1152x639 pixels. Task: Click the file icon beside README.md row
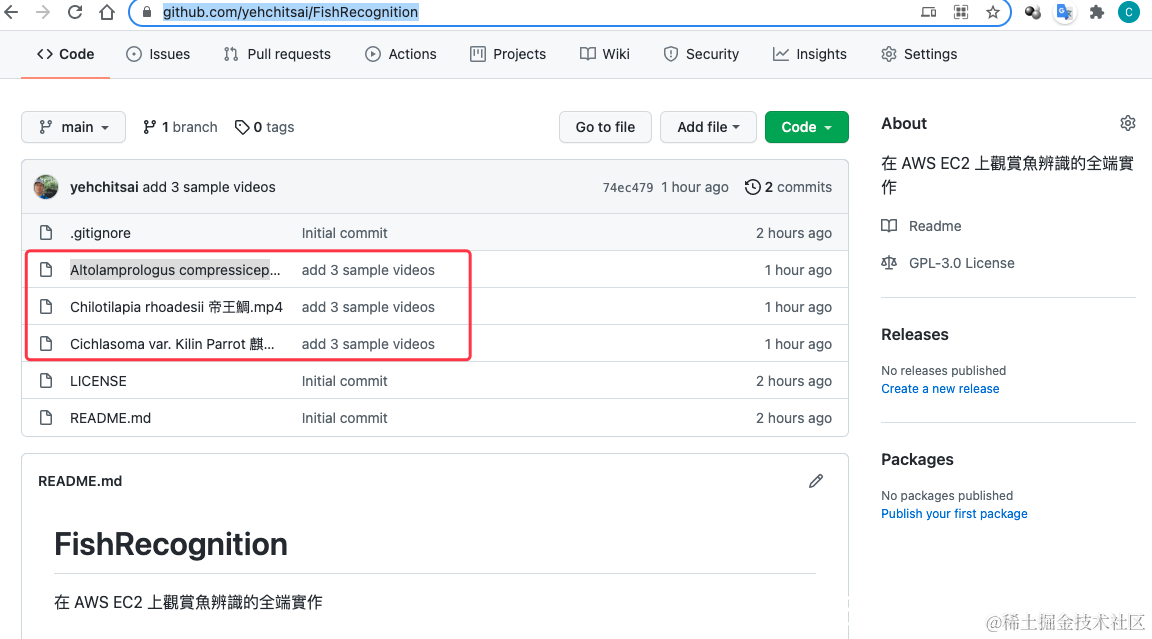click(x=46, y=418)
